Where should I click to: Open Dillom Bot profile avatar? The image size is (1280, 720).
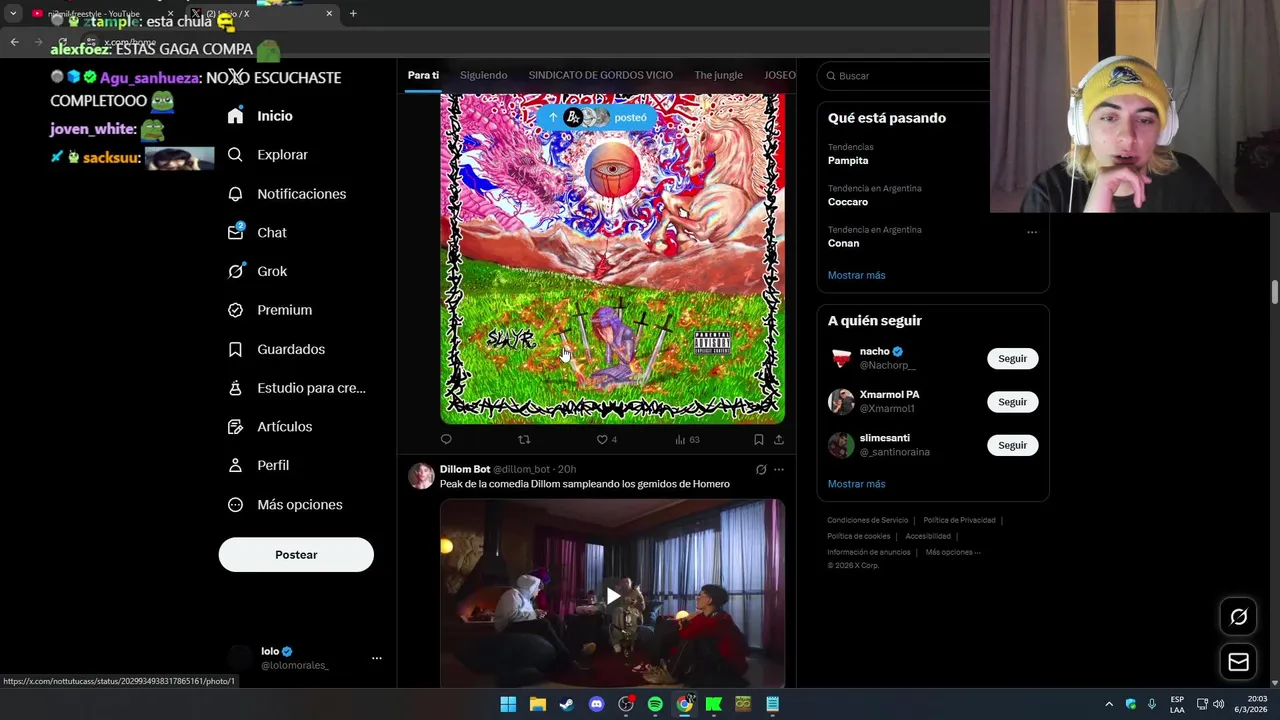click(421, 476)
